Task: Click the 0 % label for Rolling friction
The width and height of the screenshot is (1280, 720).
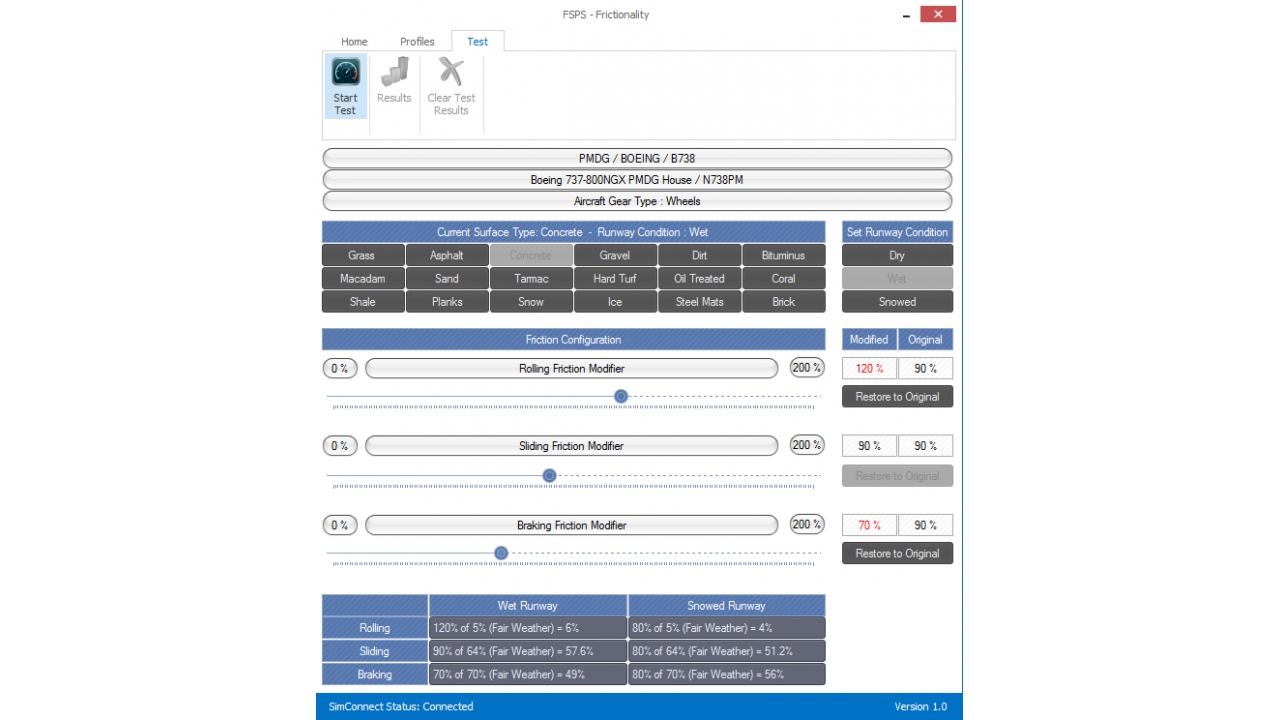Action: coord(340,368)
